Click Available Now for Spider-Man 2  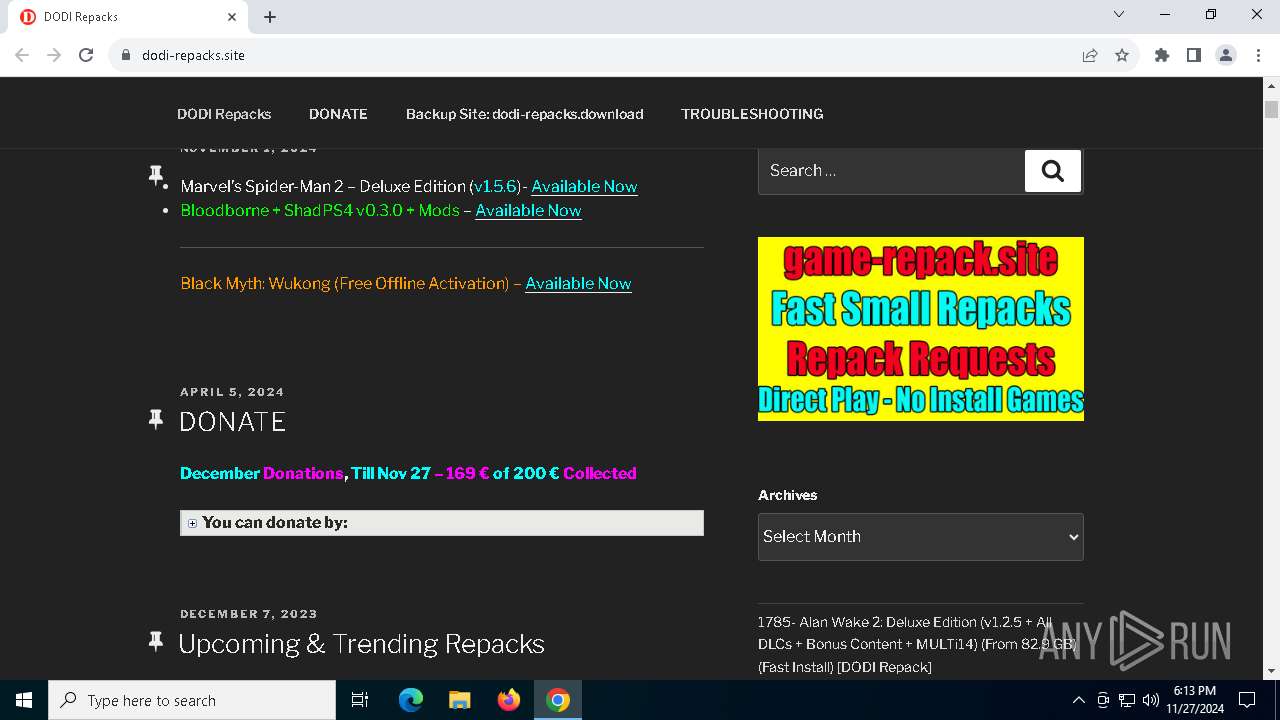tap(584, 186)
